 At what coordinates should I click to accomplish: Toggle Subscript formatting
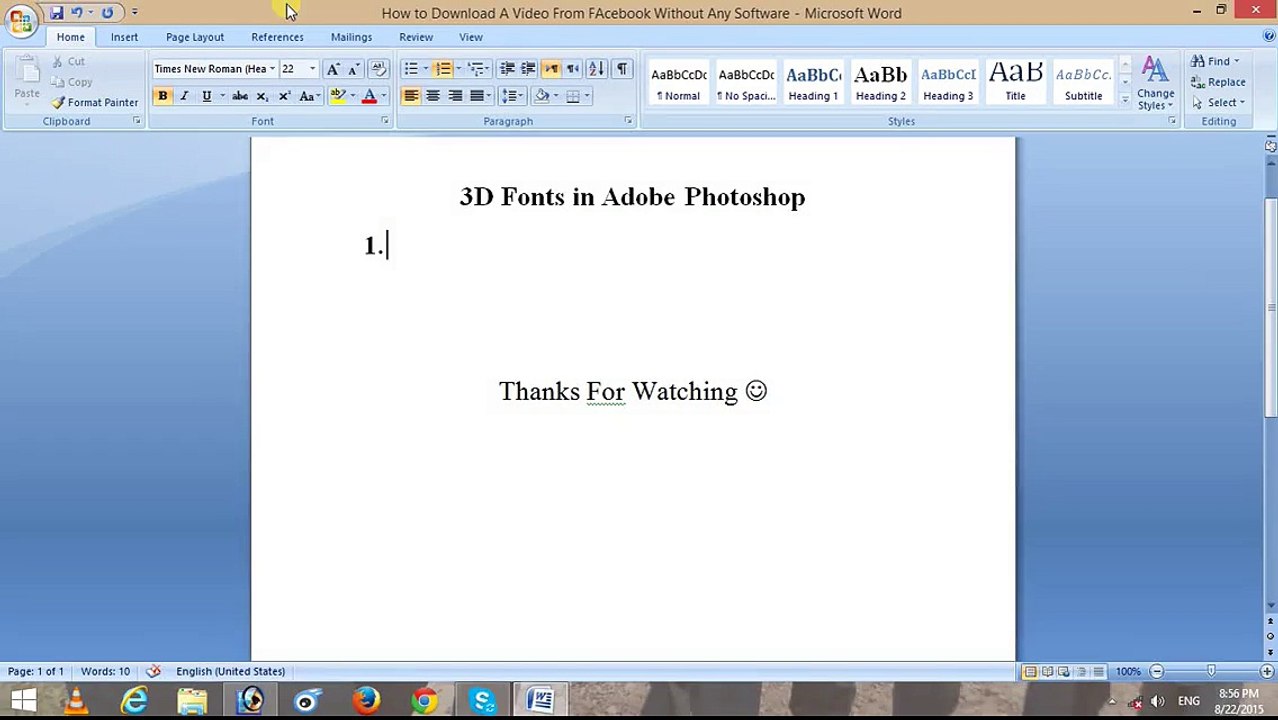(x=262, y=96)
